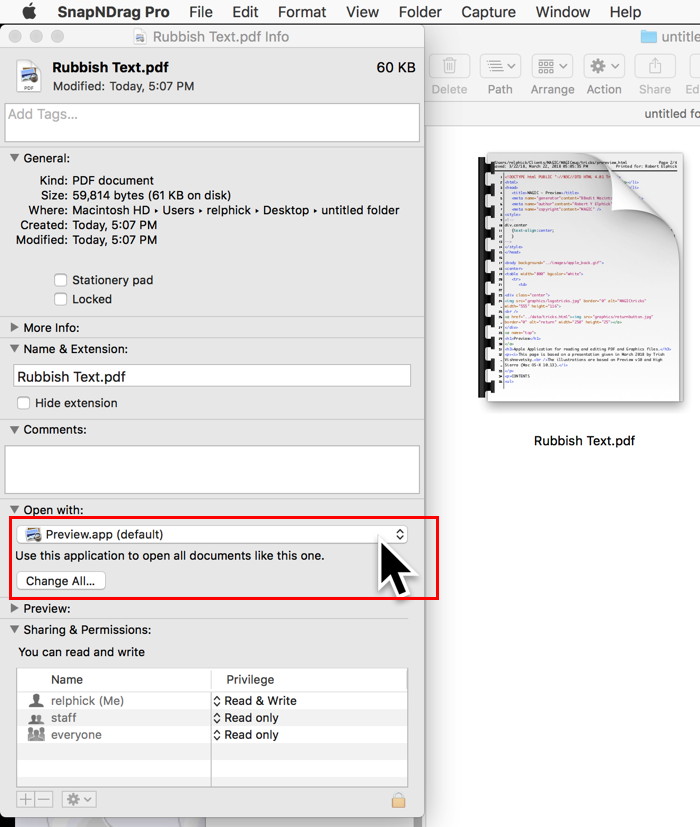Open the Format menu
Image resolution: width=700 pixels, height=827 pixels.
pyautogui.click(x=302, y=12)
